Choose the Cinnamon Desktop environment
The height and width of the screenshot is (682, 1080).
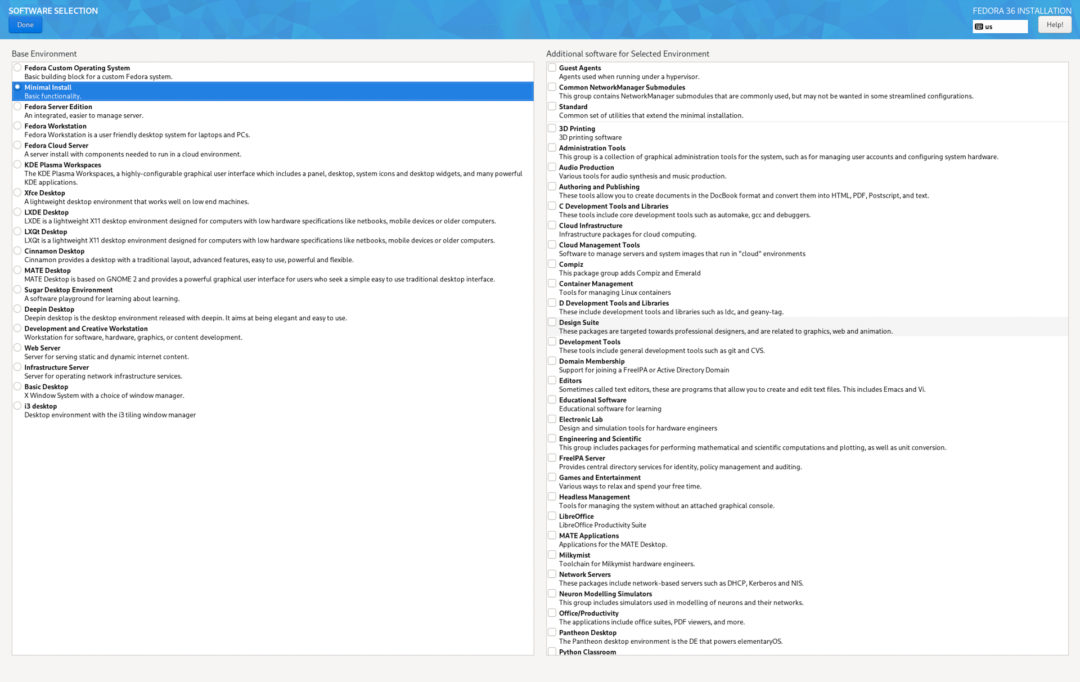(x=17, y=250)
